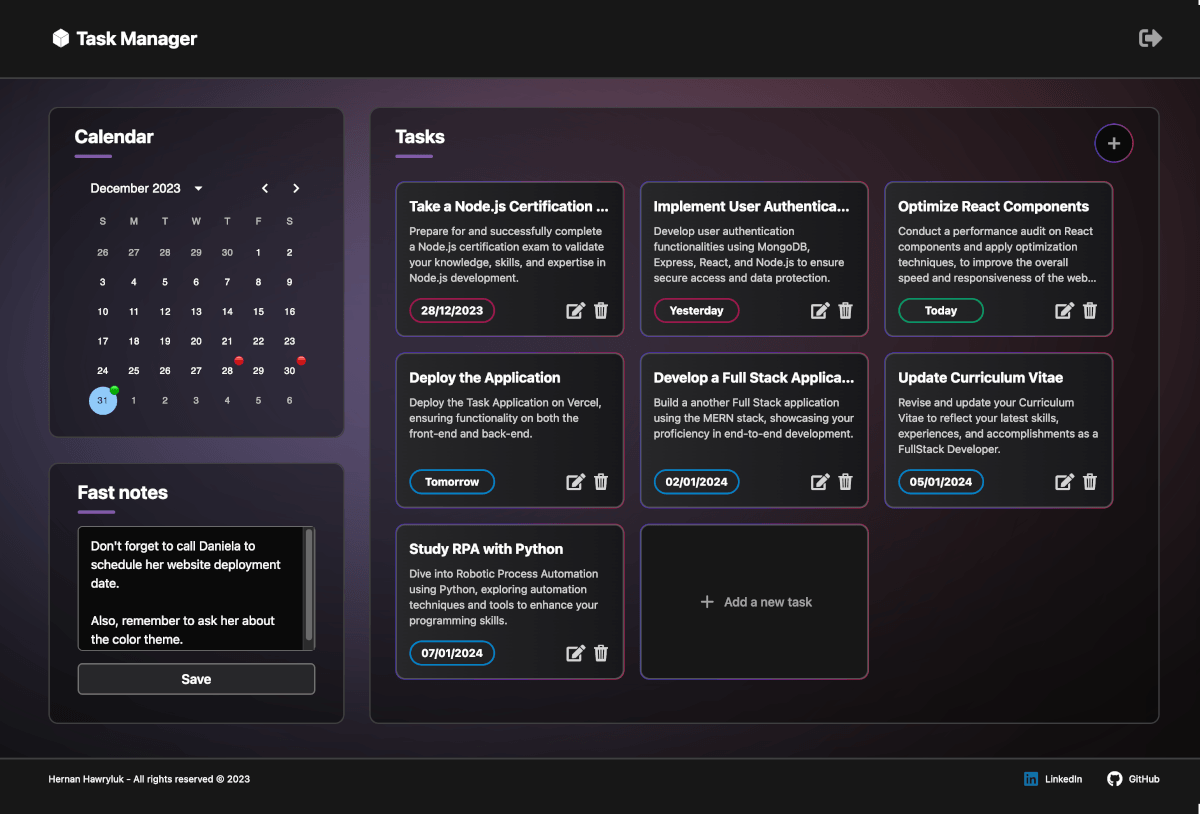Click the round plus button in Tasks
This screenshot has height=814, width=1200.
tap(1114, 144)
